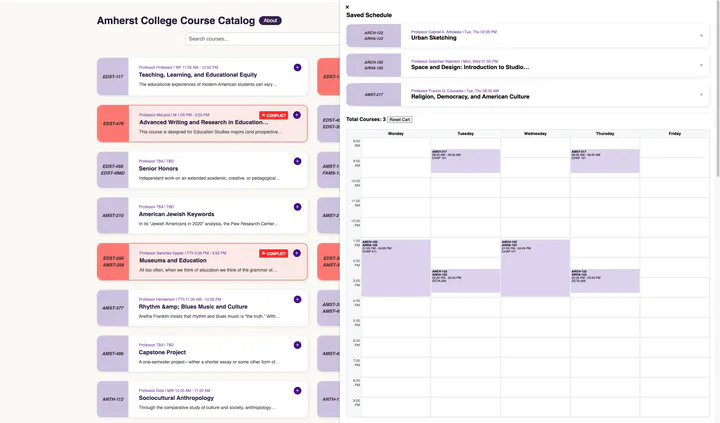Add American Jewish Keywords with plus icon
This screenshot has width=720, height=423.
[297, 207]
